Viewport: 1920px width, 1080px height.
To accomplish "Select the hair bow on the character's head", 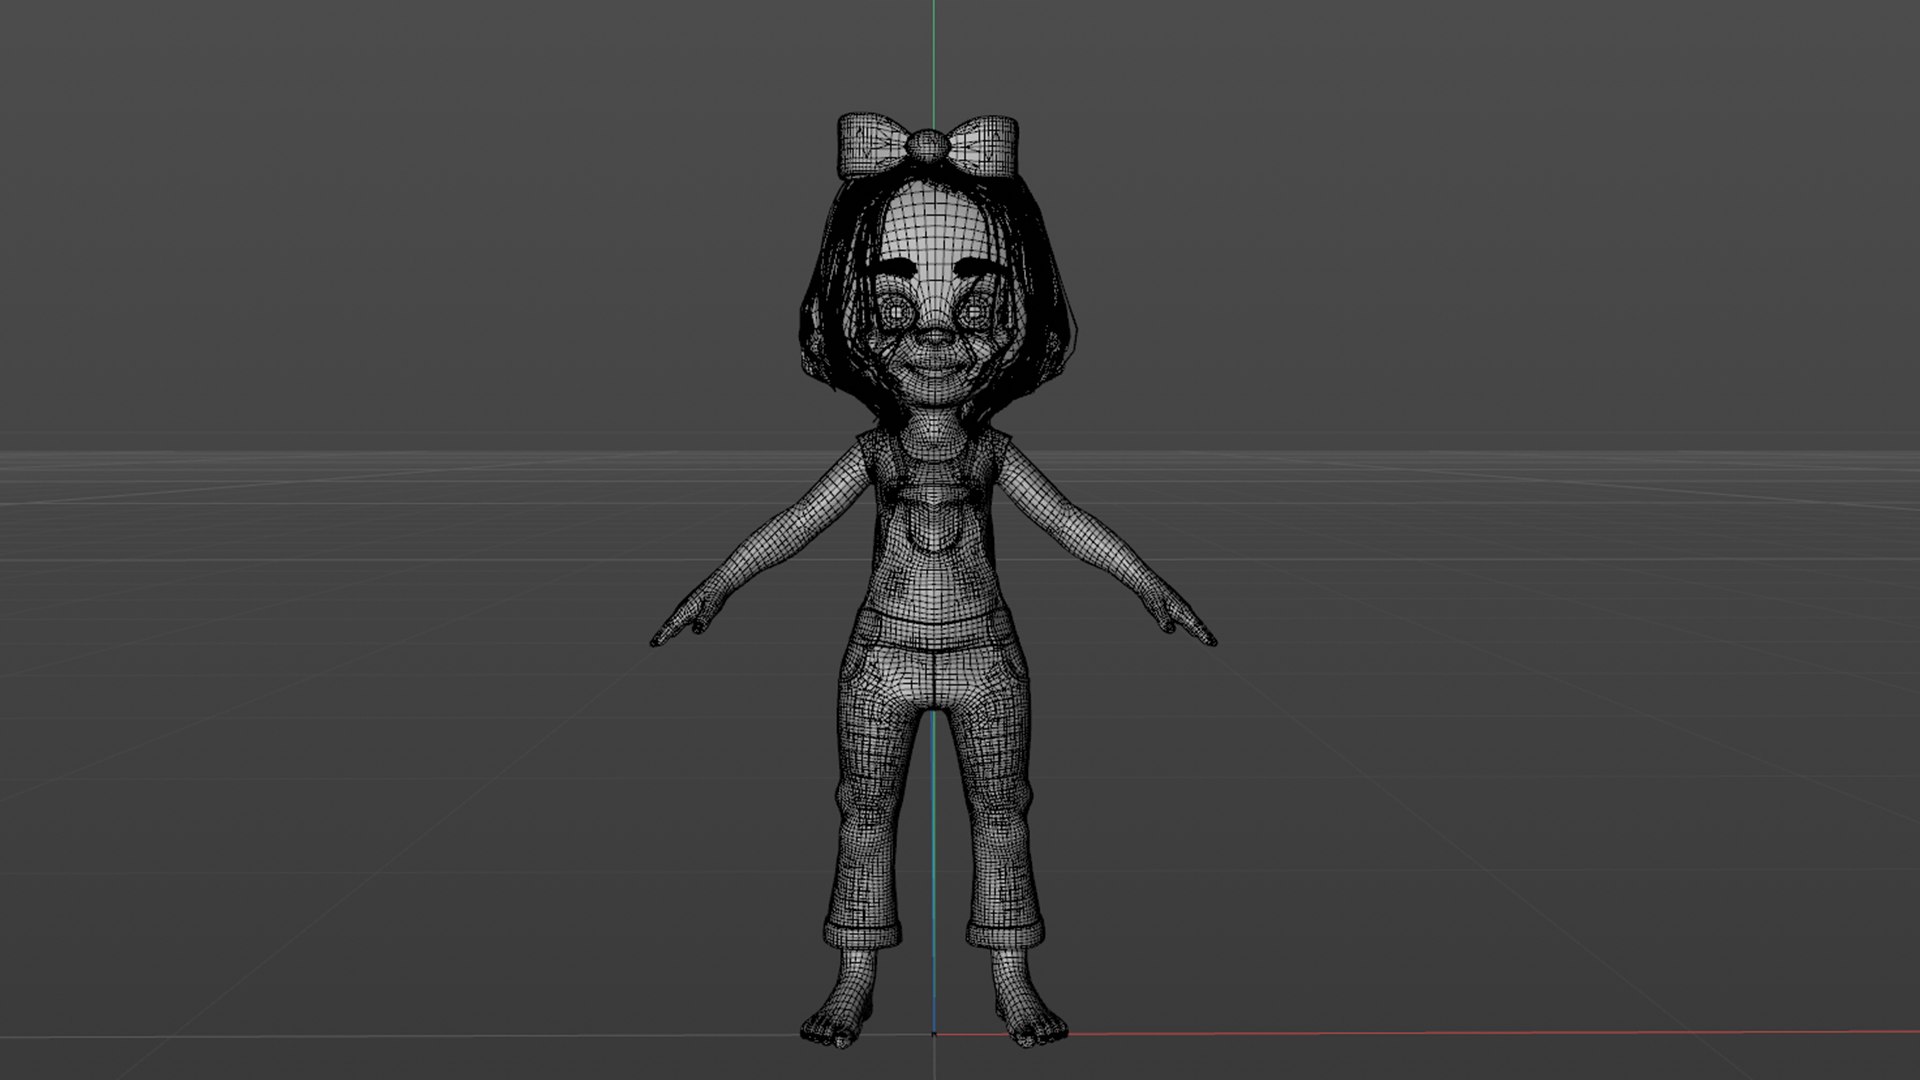I will click(928, 147).
